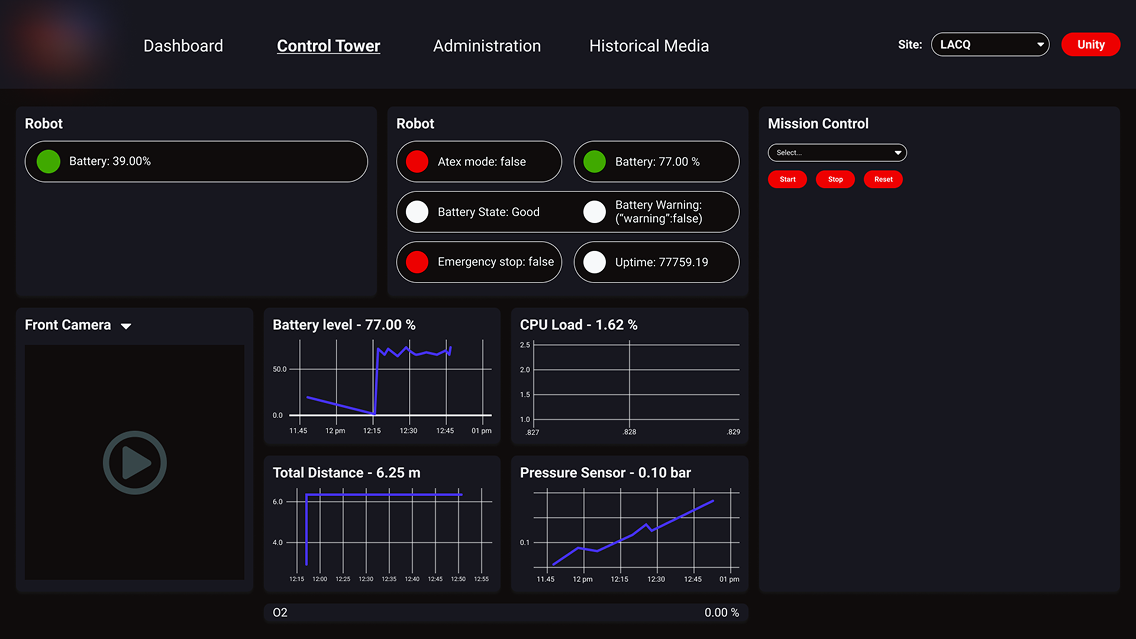This screenshot has height=639, width=1136.
Task: Click the Stop mission button
Action: point(835,179)
